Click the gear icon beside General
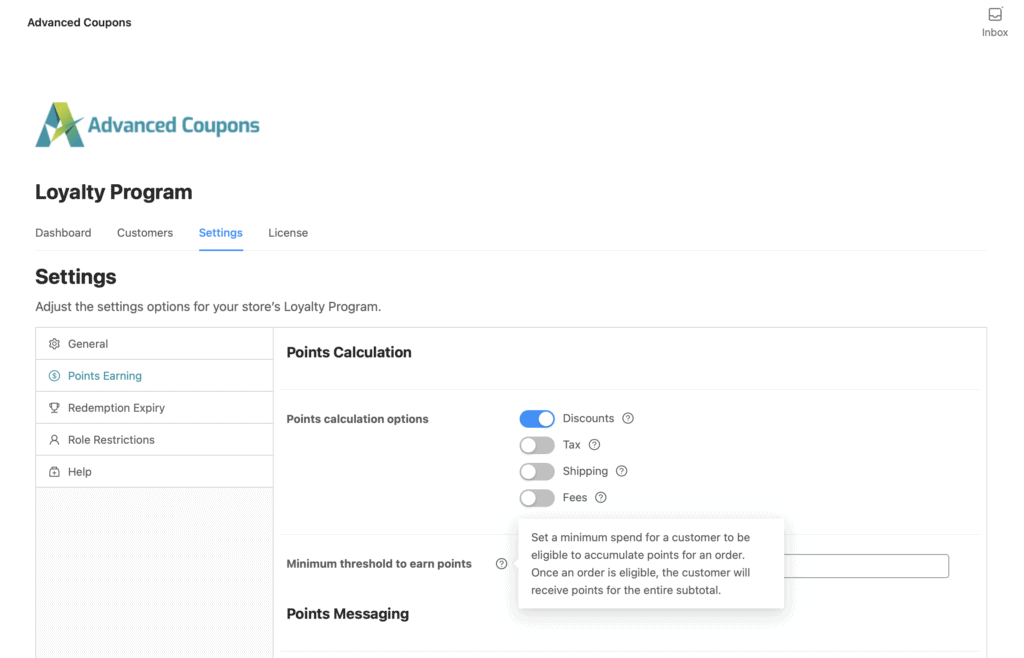 click(55, 344)
